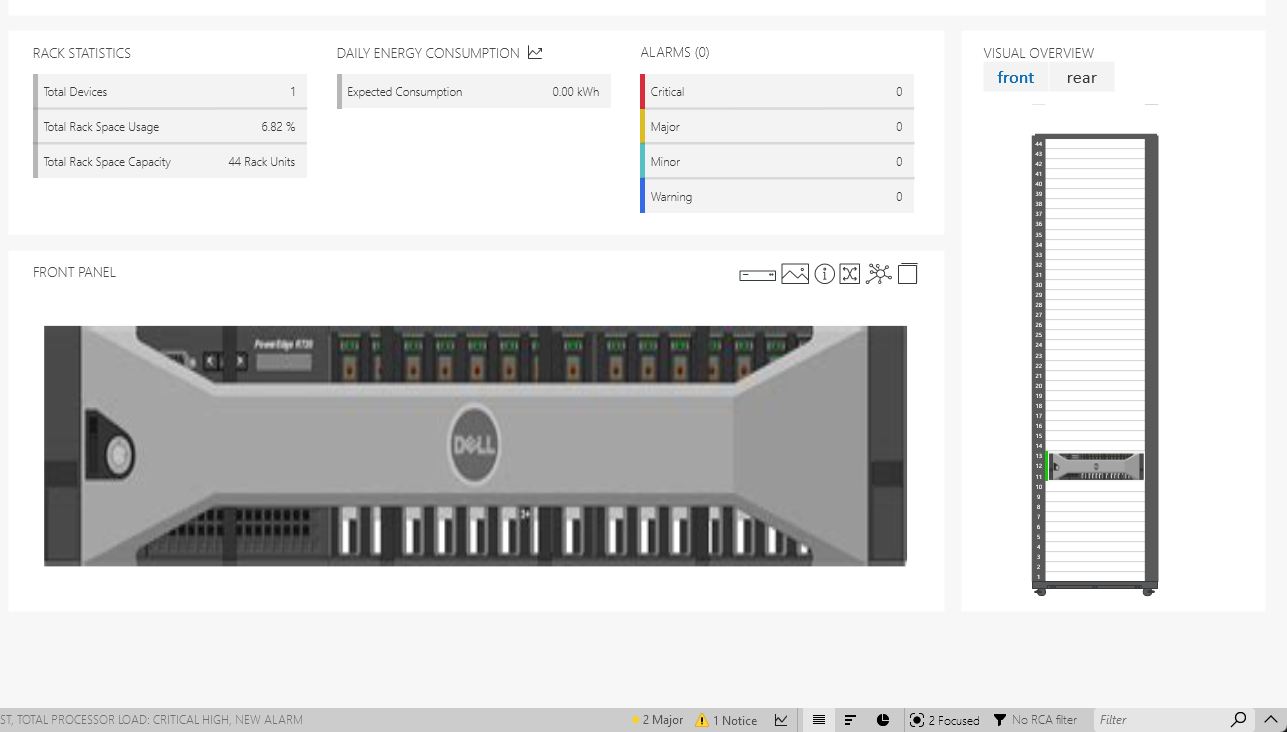This screenshot has height=732, width=1287.
Task: Click the rack device view icon
Action: (757, 275)
